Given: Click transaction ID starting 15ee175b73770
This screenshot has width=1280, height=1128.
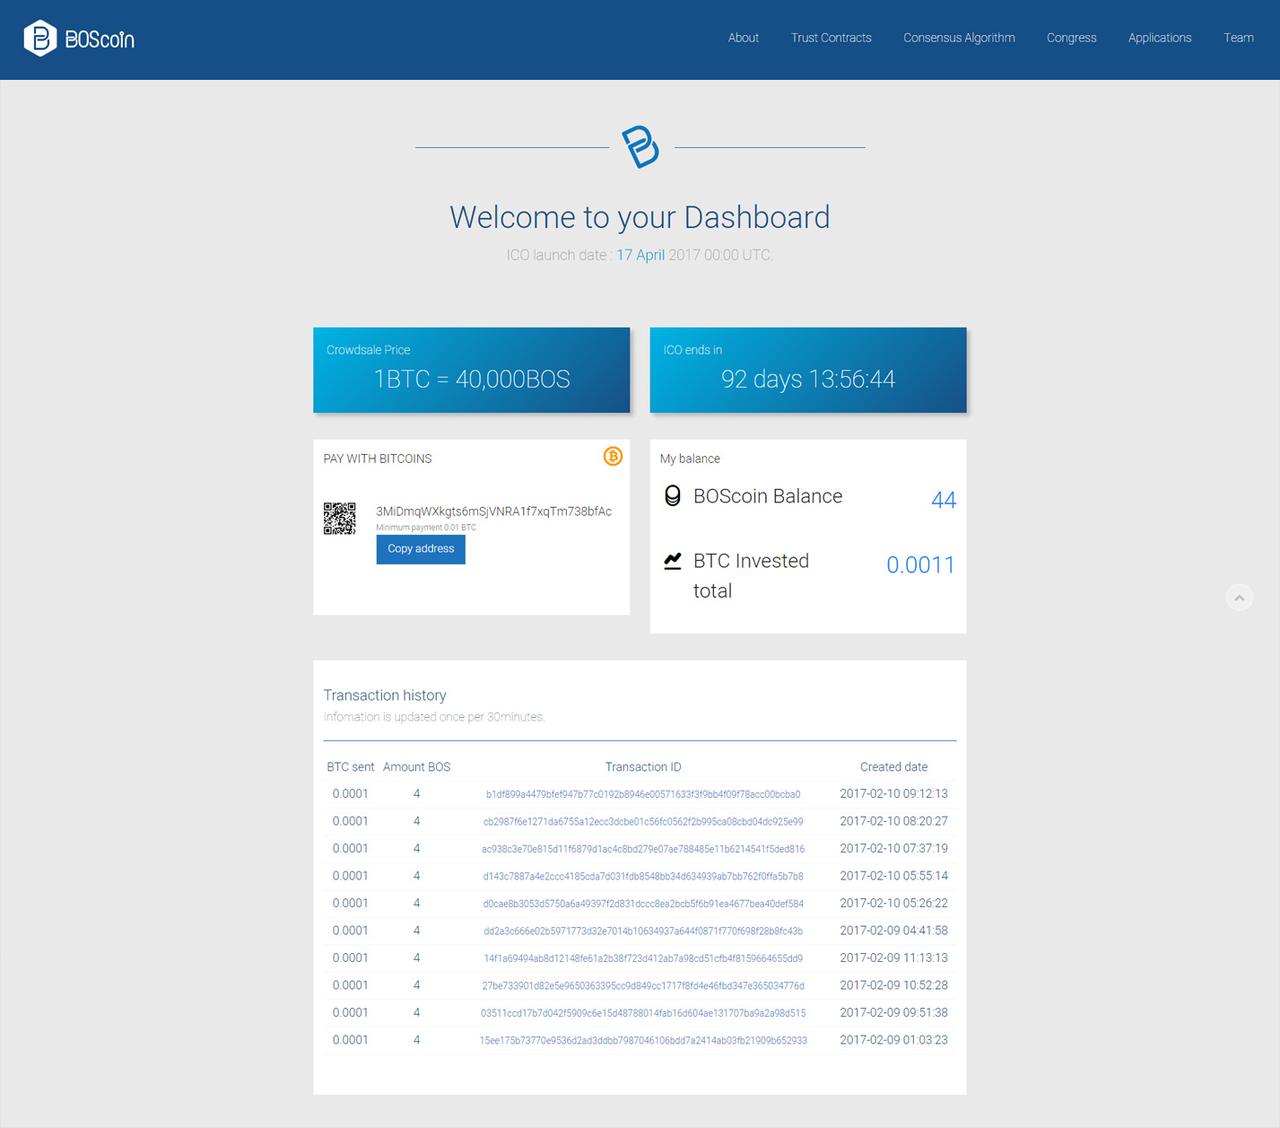Looking at the screenshot, I should (x=643, y=1040).
